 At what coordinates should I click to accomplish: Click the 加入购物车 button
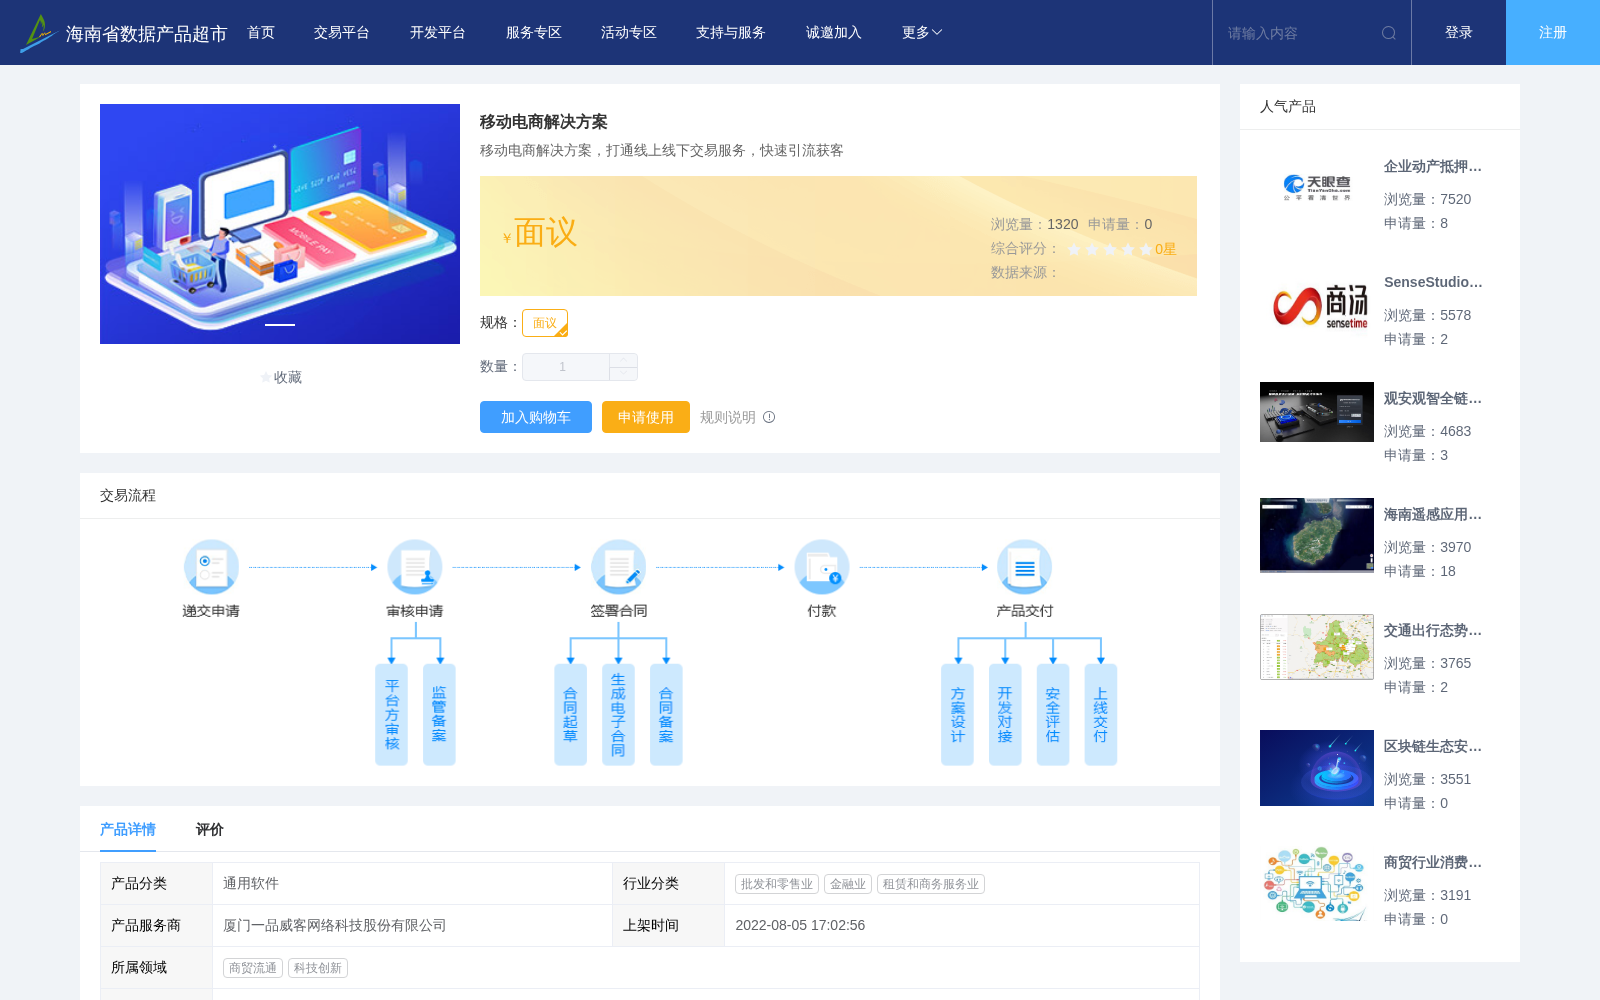[x=536, y=417]
